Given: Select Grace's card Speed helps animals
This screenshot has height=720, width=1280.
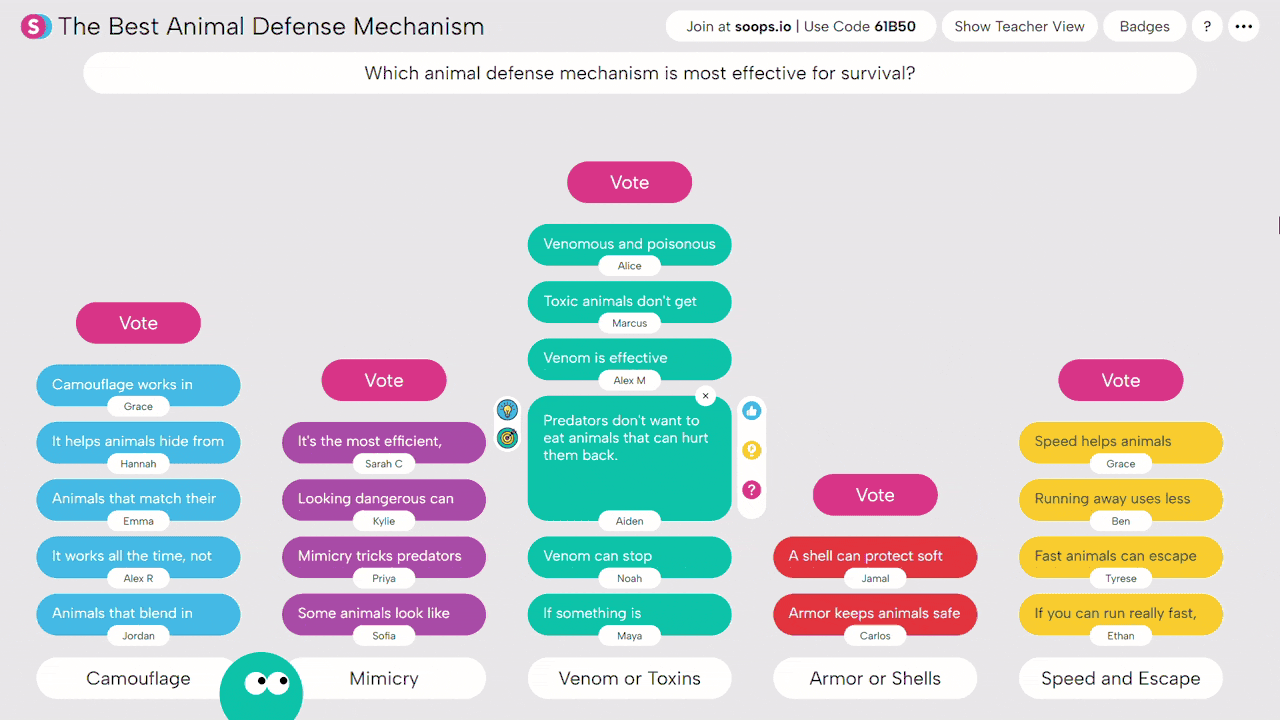Looking at the screenshot, I should (1120, 442).
